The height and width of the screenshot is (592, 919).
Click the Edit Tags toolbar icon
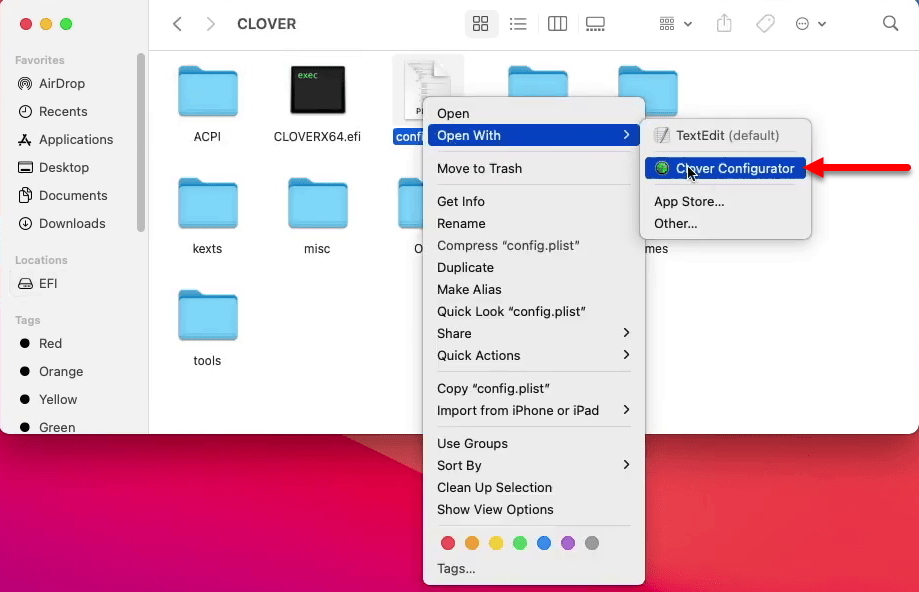[x=765, y=24]
